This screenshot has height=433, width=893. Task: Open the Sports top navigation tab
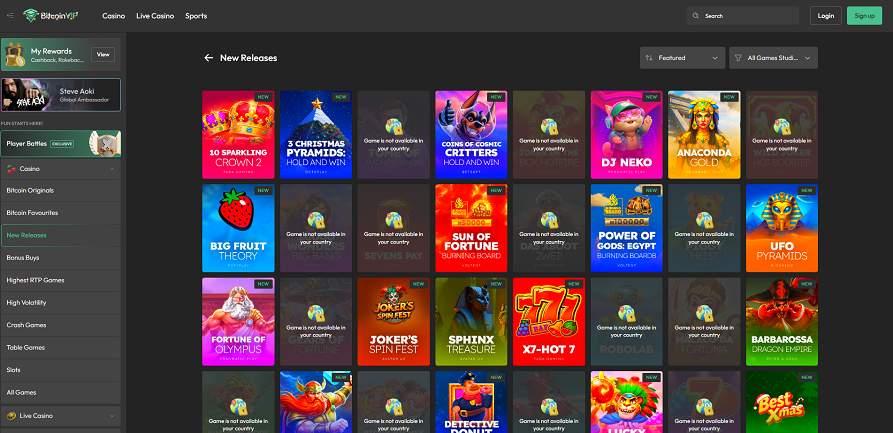196,16
